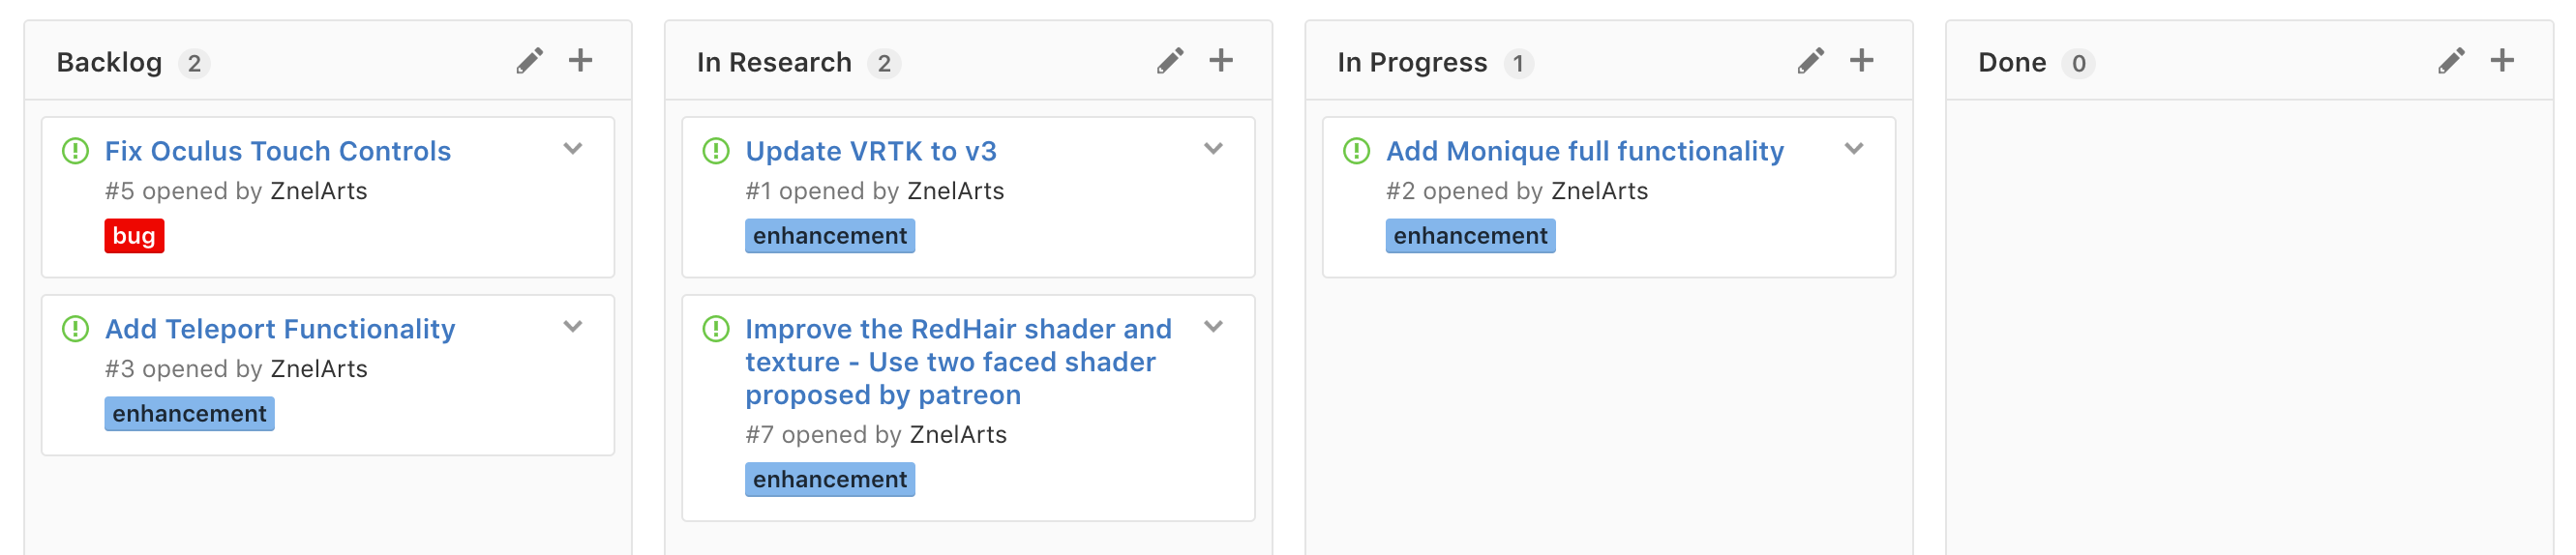The image size is (2576, 555).
Task: Click enhancement label on Add Teleport card
Action: (x=189, y=414)
